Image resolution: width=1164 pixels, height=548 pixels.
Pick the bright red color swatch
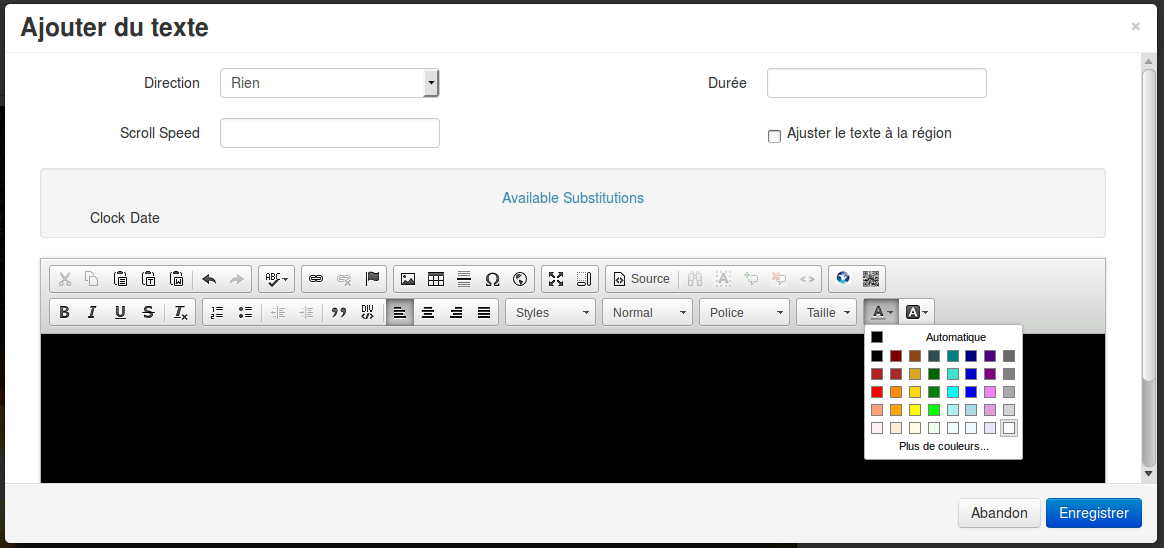point(877,392)
